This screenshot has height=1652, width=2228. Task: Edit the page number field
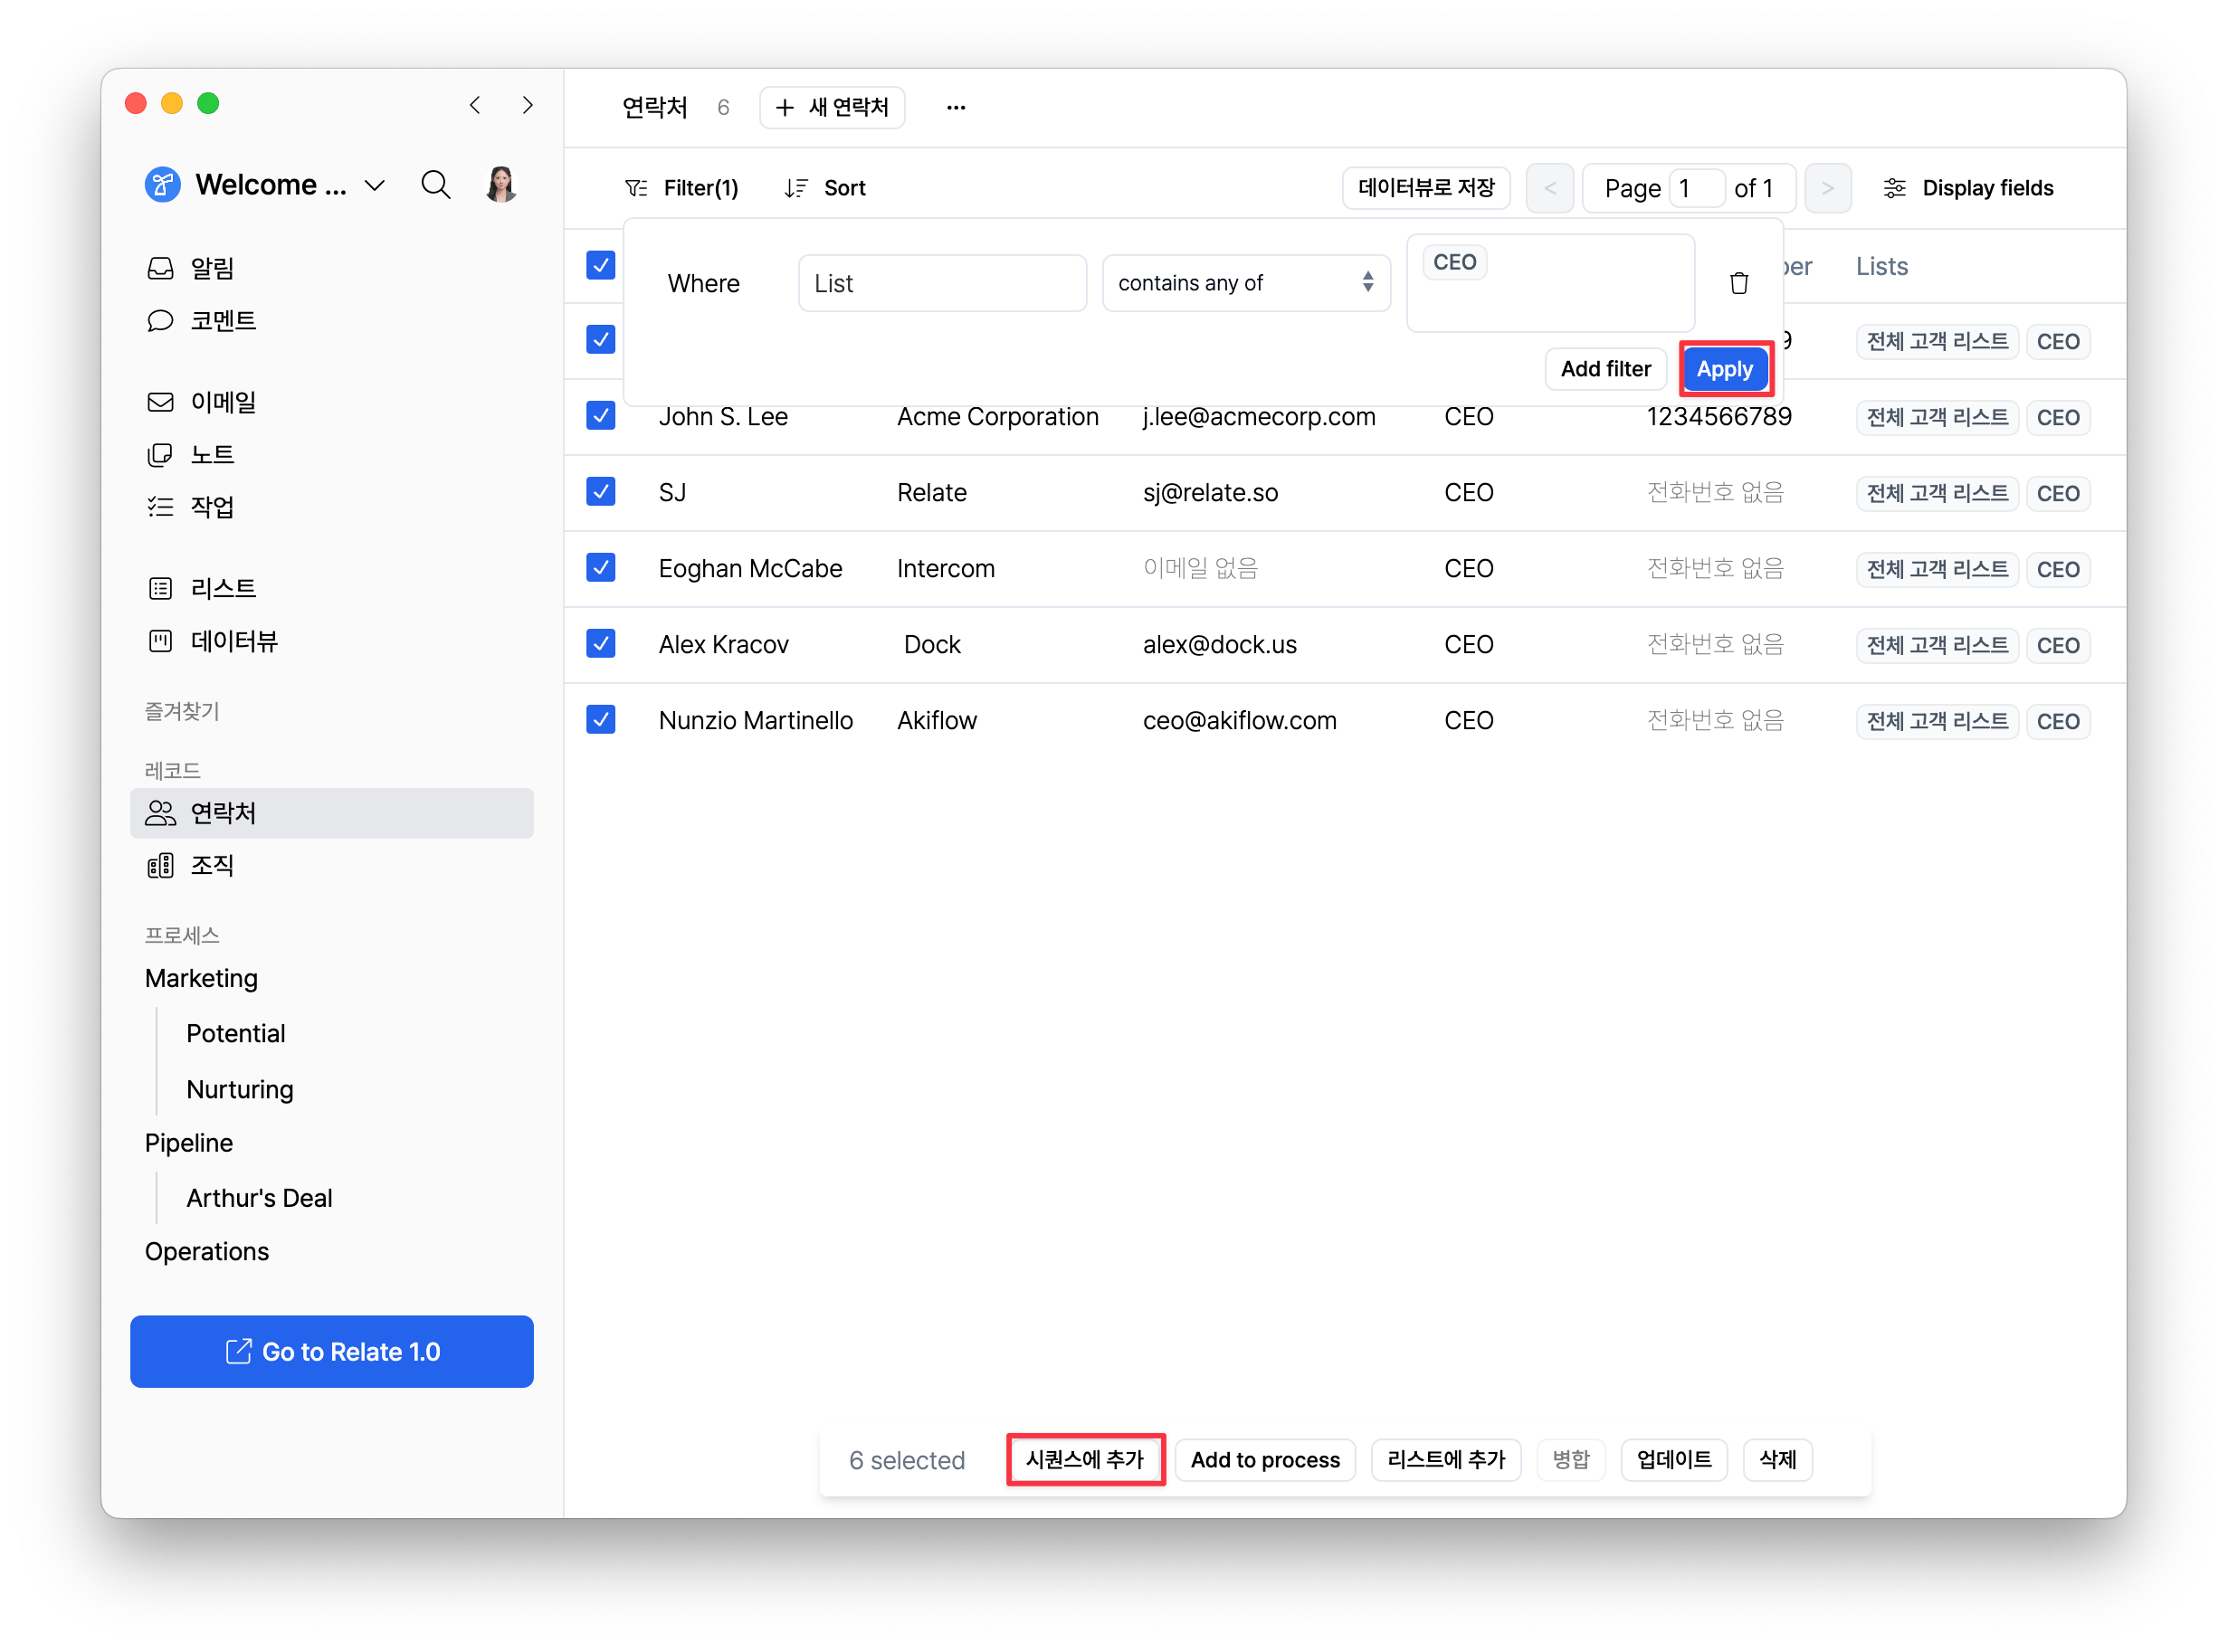click(1696, 188)
